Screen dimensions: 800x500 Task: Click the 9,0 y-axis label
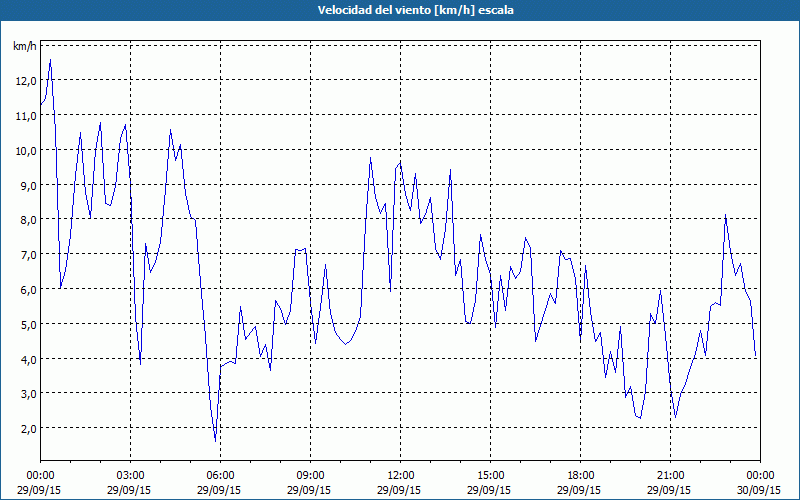click(x=29, y=186)
